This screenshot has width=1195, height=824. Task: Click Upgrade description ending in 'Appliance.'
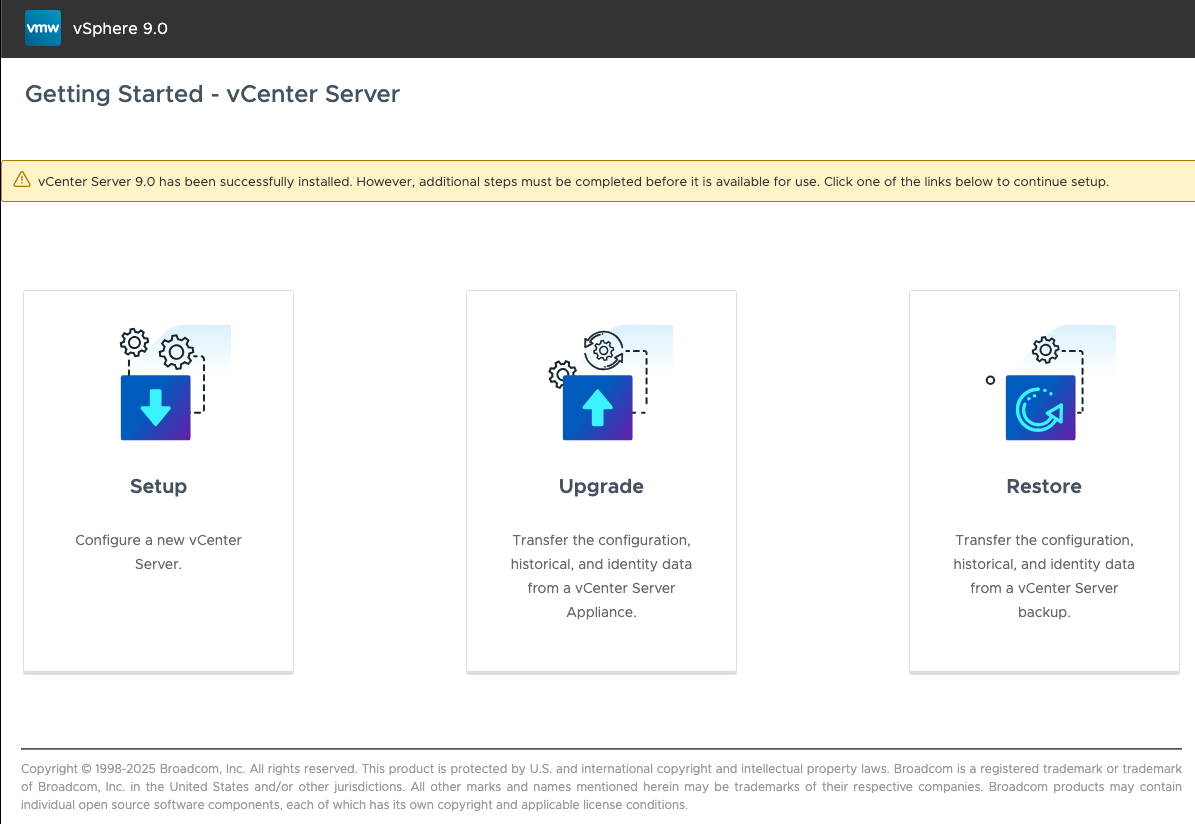pyautogui.click(x=601, y=576)
